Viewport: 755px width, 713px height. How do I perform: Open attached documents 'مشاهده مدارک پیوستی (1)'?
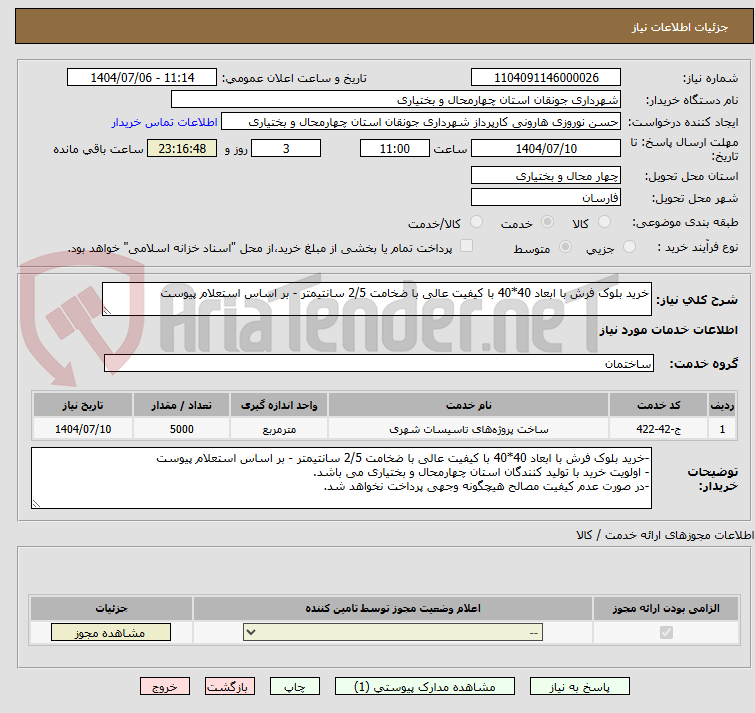[426, 687]
